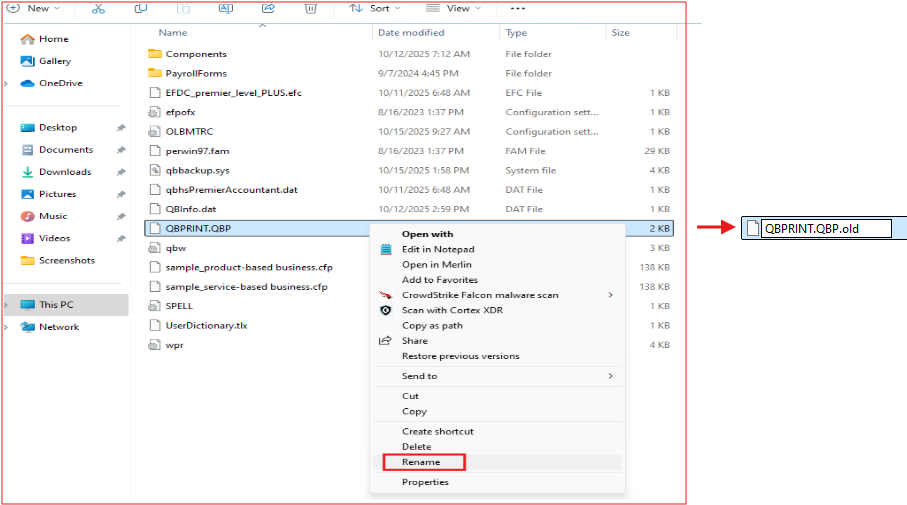The width and height of the screenshot is (907, 505).
Task: Expand the OneDrive tree node
Action: (6, 83)
